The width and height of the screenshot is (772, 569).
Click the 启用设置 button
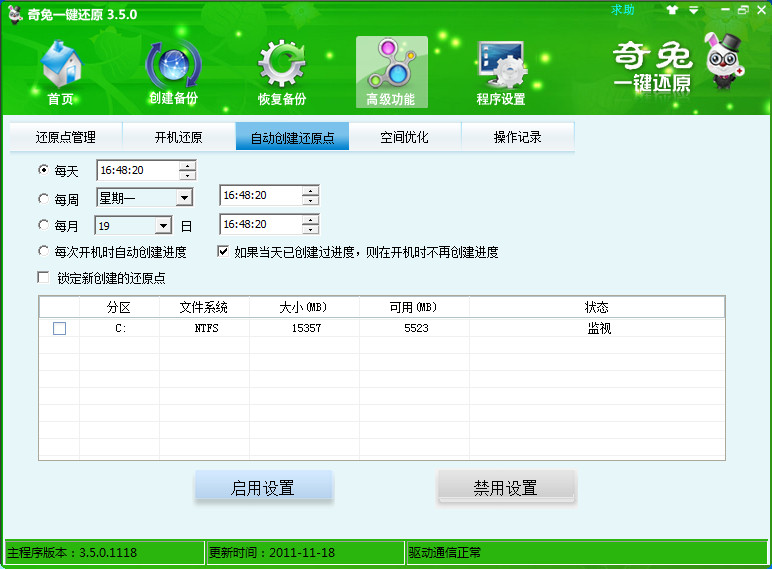pyautogui.click(x=264, y=487)
